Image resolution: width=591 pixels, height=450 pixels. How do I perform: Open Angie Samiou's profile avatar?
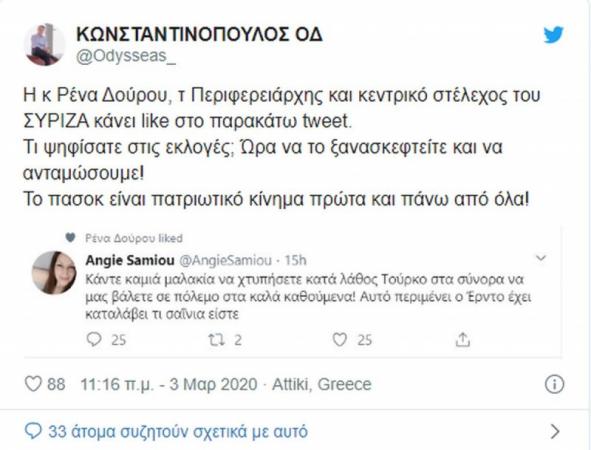(x=54, y=272)
